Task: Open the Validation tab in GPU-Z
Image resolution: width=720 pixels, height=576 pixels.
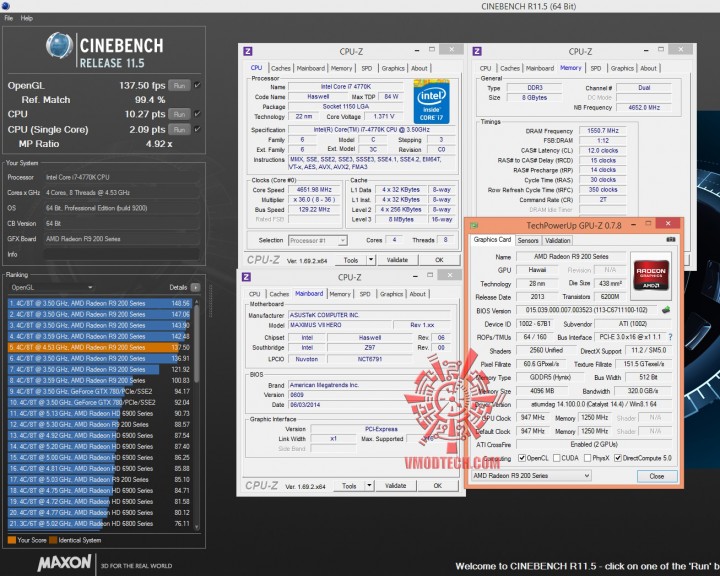Action: click(x=557, y=240)
